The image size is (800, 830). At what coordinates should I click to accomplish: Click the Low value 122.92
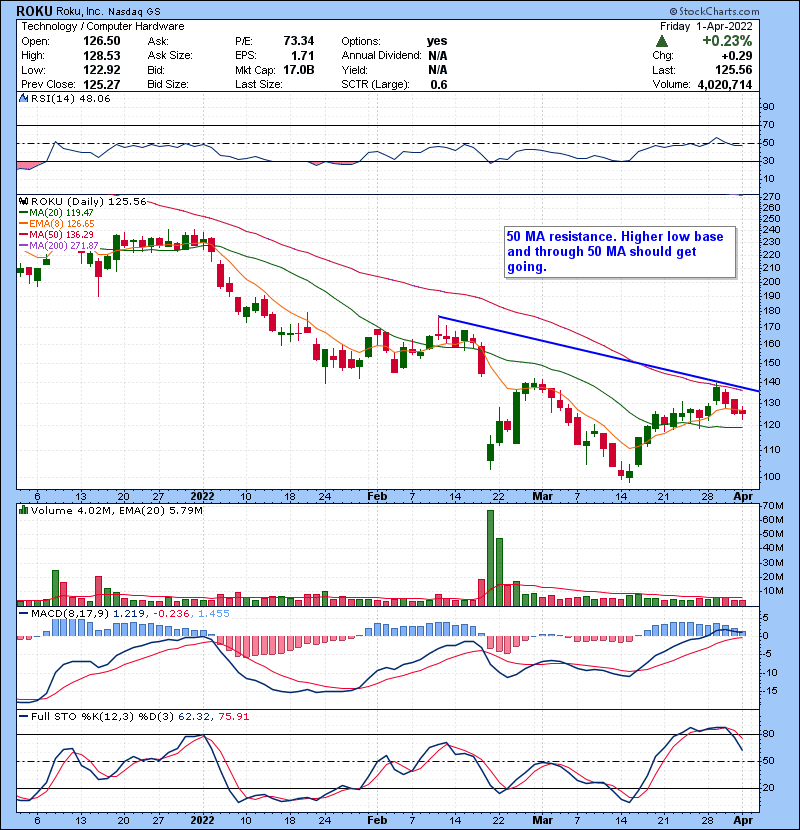click(x=102, y=70)
